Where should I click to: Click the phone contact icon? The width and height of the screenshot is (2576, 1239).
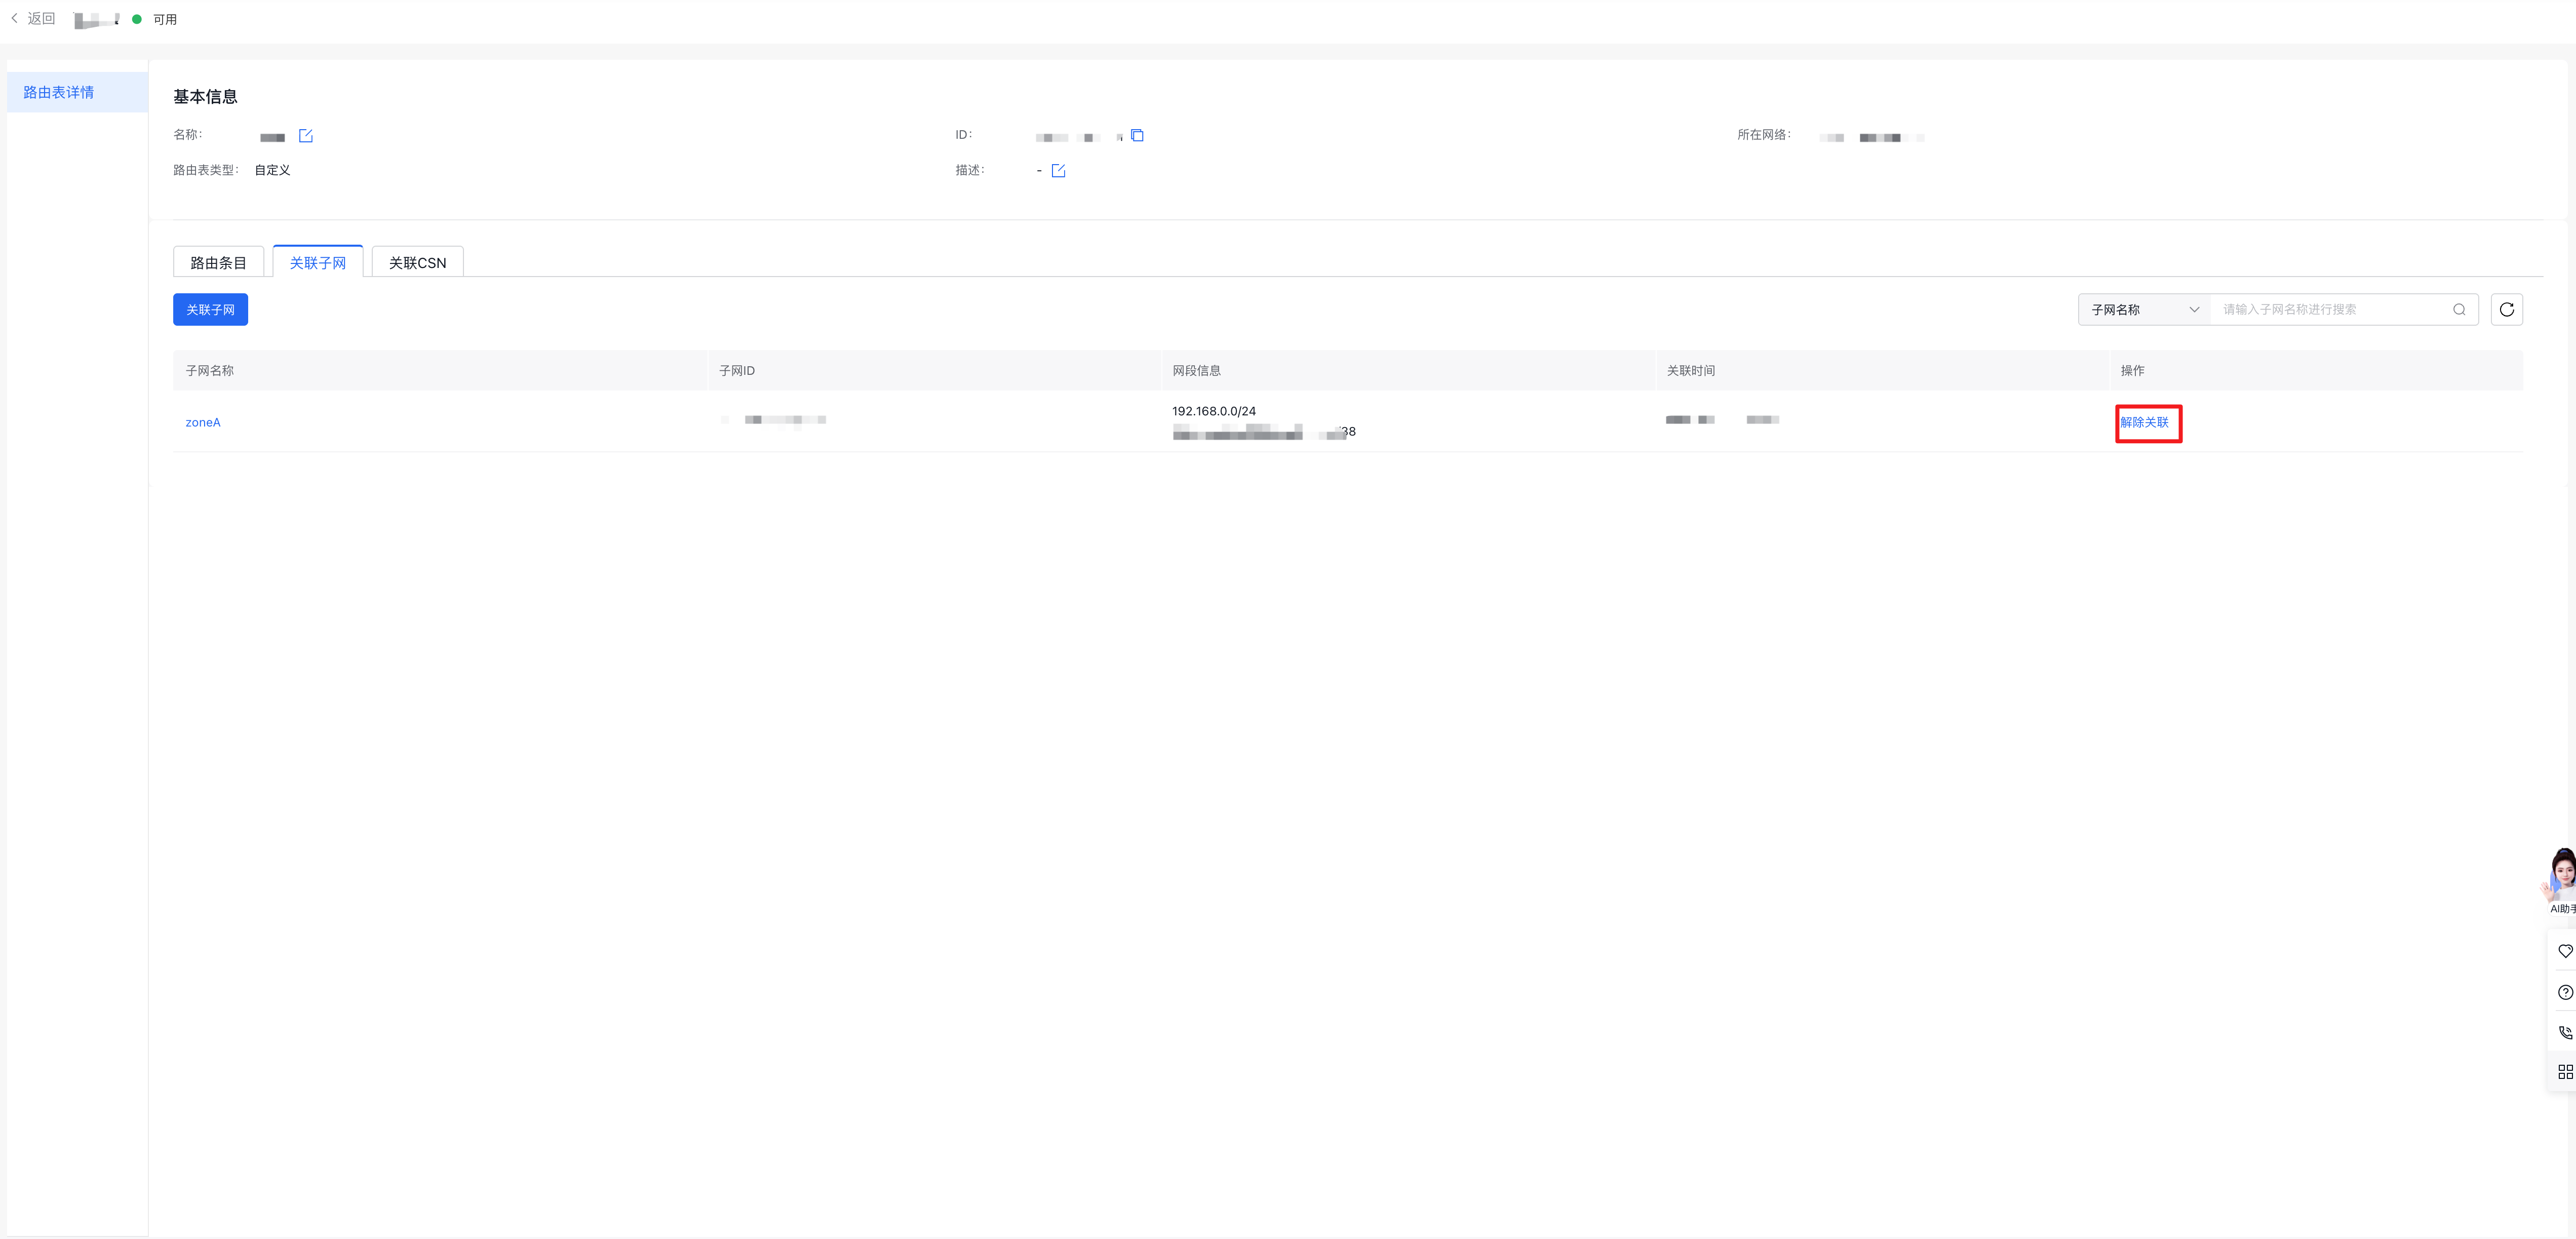tap(2564, 1032)
